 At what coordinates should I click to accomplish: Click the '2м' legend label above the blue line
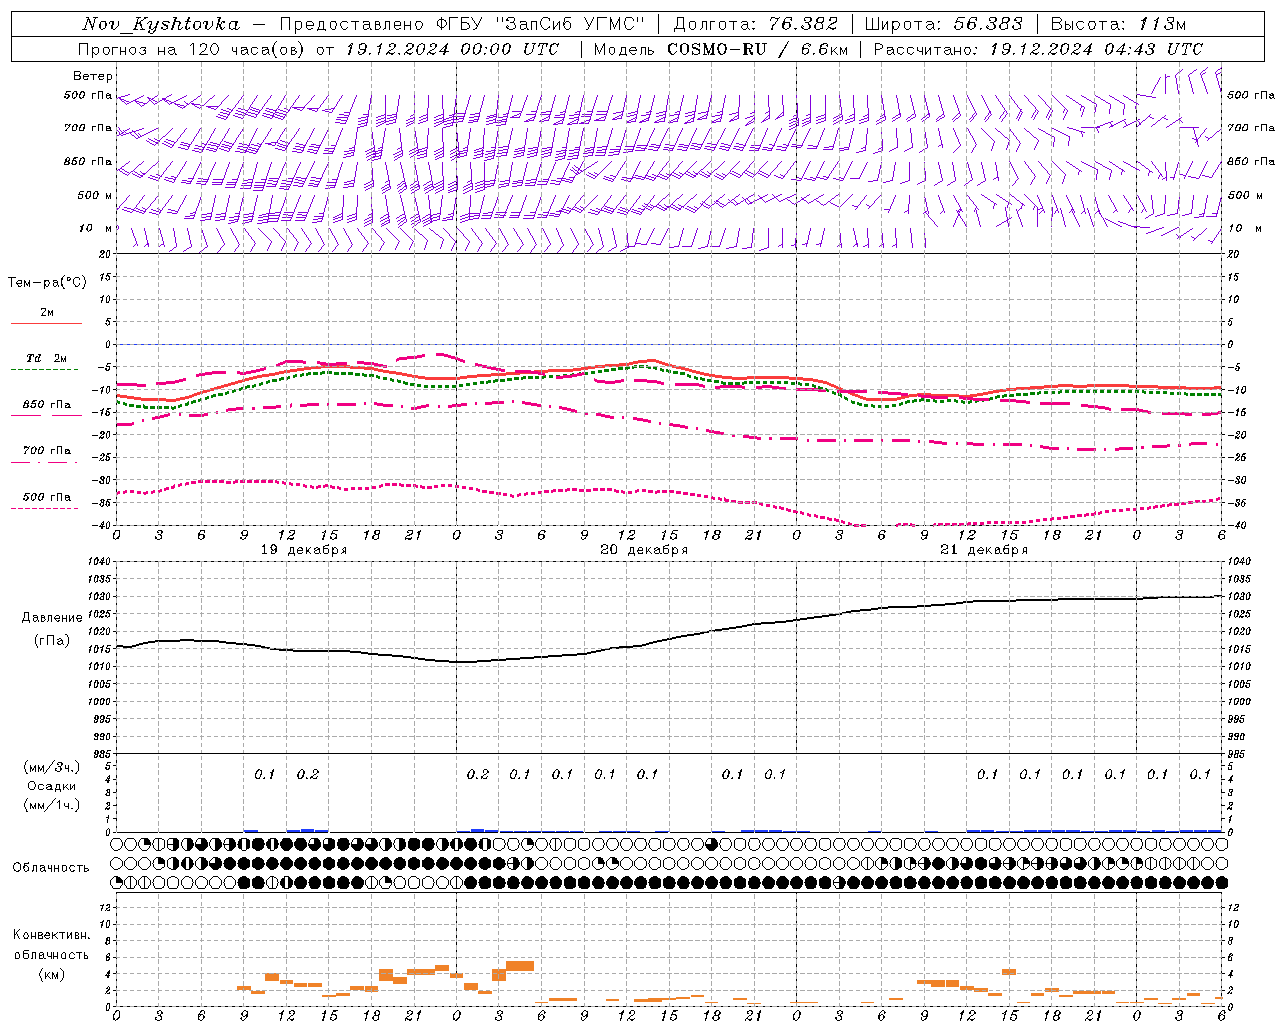[x=47, y=312]
